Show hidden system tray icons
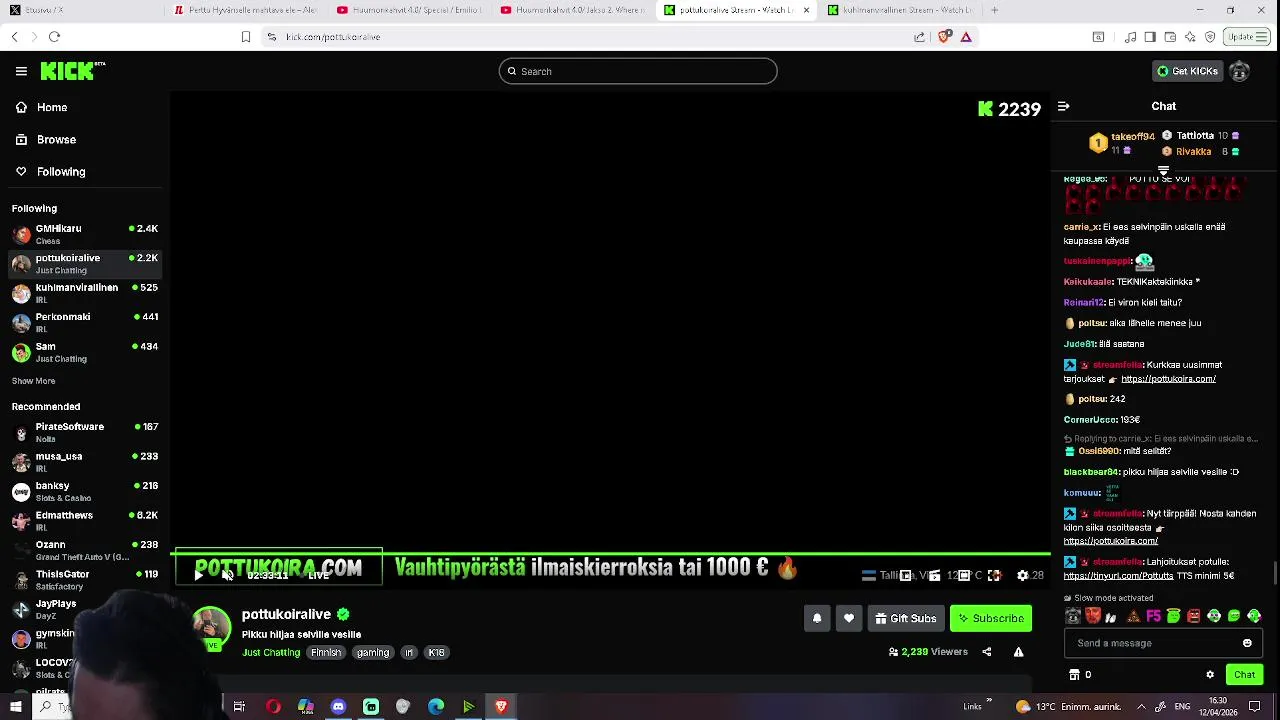Screen dimensions: 1280x720 (x=1142, y=706)
